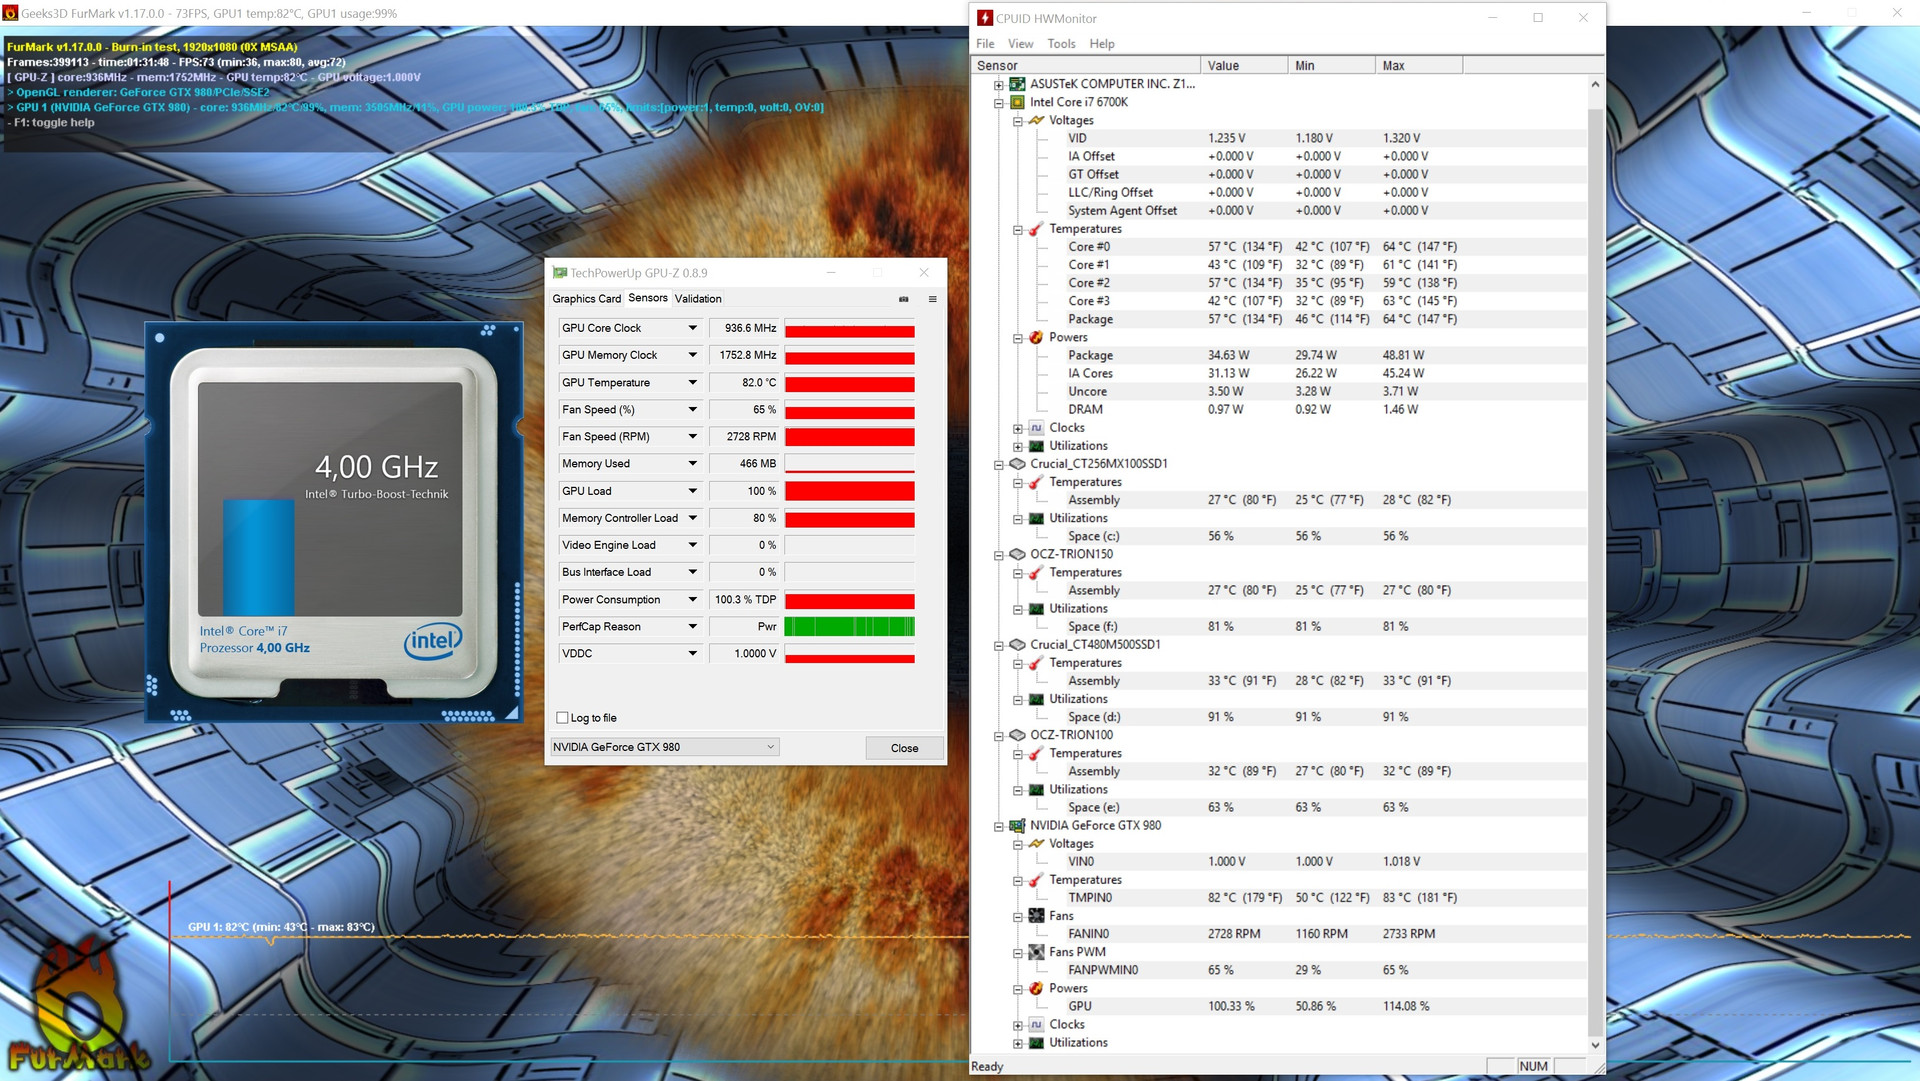Switch to the Validation tab in GPU-Z

tap(698, 299)
